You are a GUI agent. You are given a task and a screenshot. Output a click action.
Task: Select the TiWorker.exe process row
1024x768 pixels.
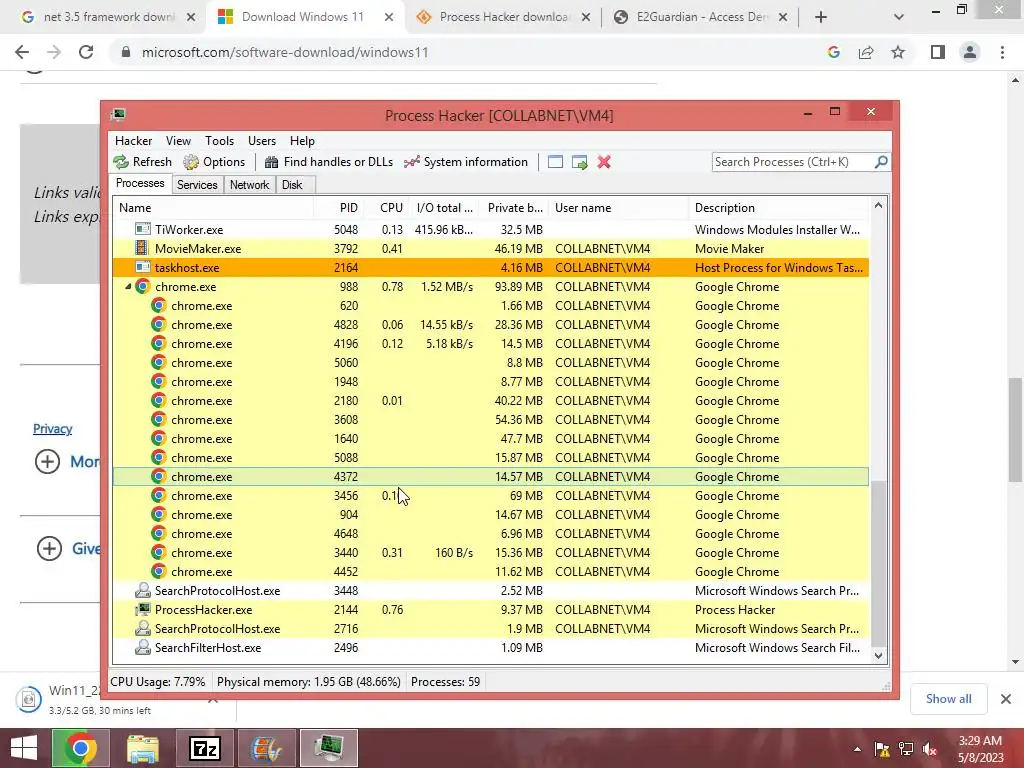point(491,230)
